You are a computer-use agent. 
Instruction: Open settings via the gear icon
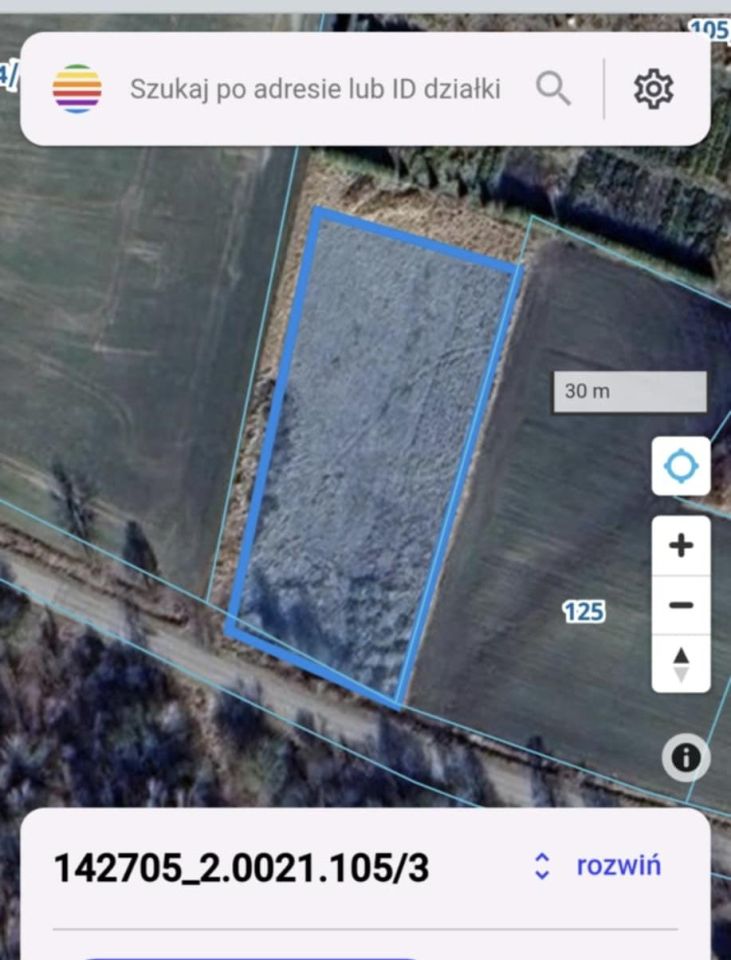(653, 89)
